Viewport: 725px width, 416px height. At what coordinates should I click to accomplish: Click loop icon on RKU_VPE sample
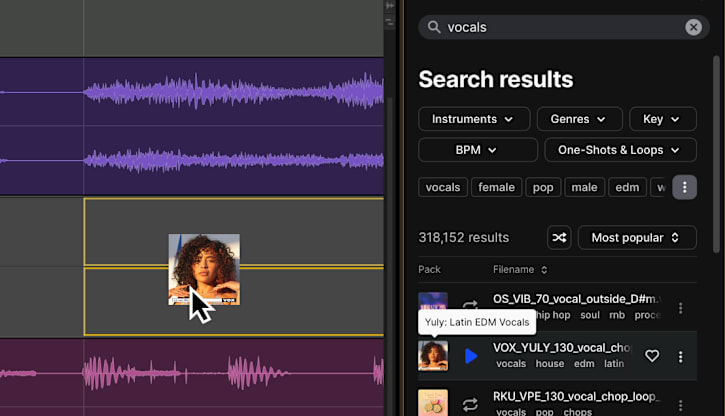click(470, 404)
